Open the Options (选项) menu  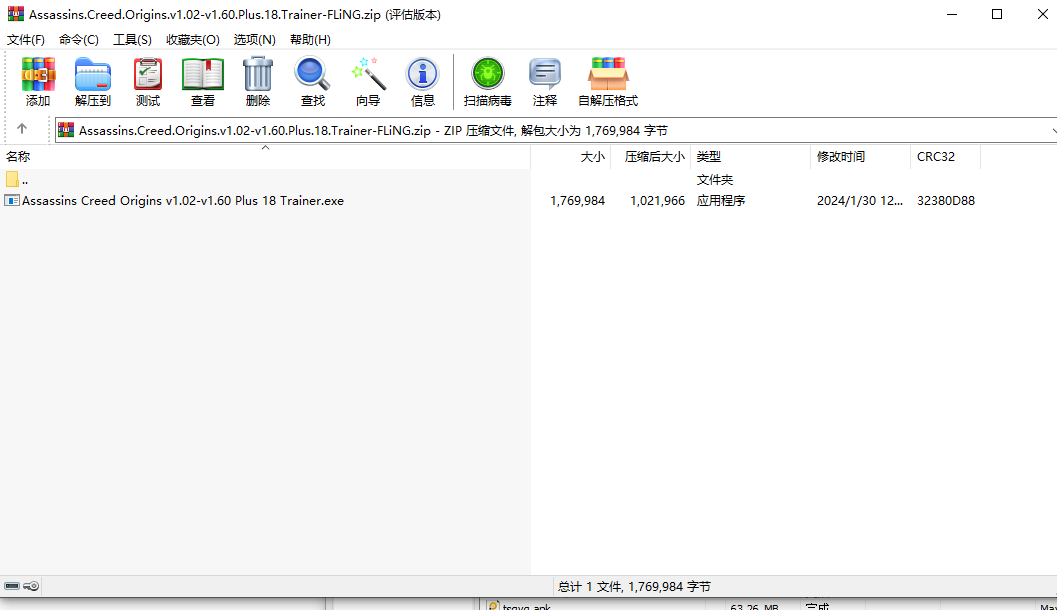pos(254,40)
